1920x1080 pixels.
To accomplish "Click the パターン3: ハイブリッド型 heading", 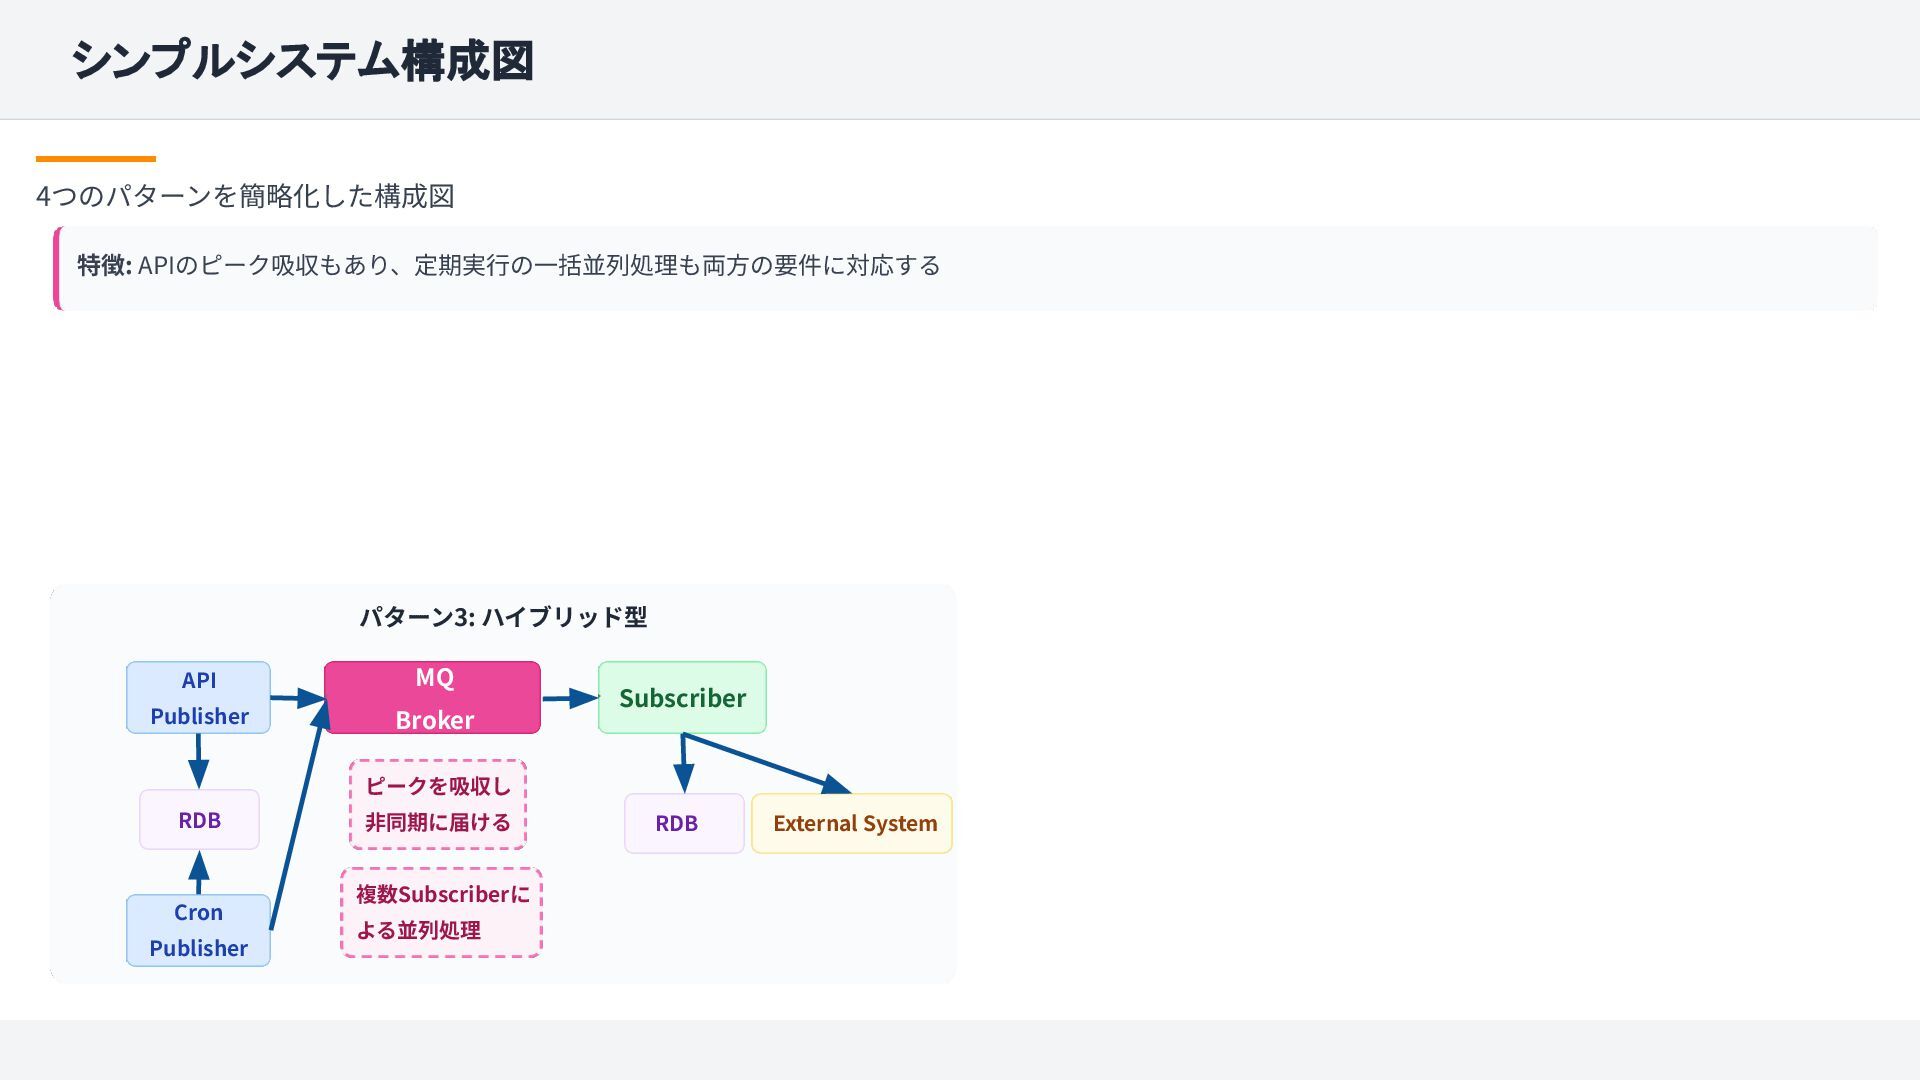I will click(x=503, y=617).
